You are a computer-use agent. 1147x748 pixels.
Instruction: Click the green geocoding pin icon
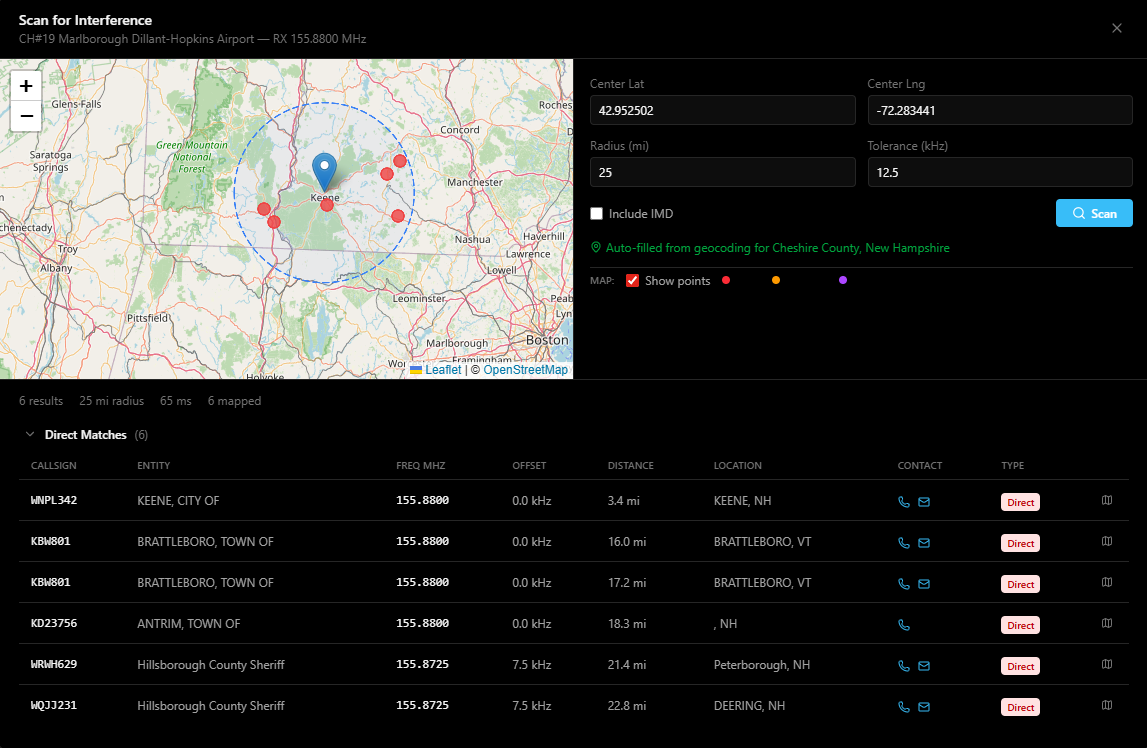596,247
